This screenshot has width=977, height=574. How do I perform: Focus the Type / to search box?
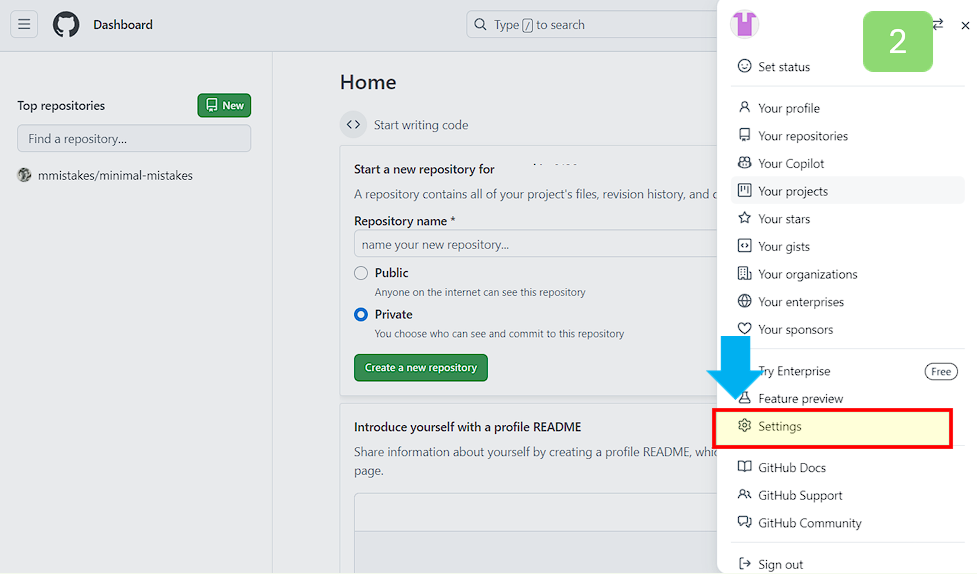(592, 24)
